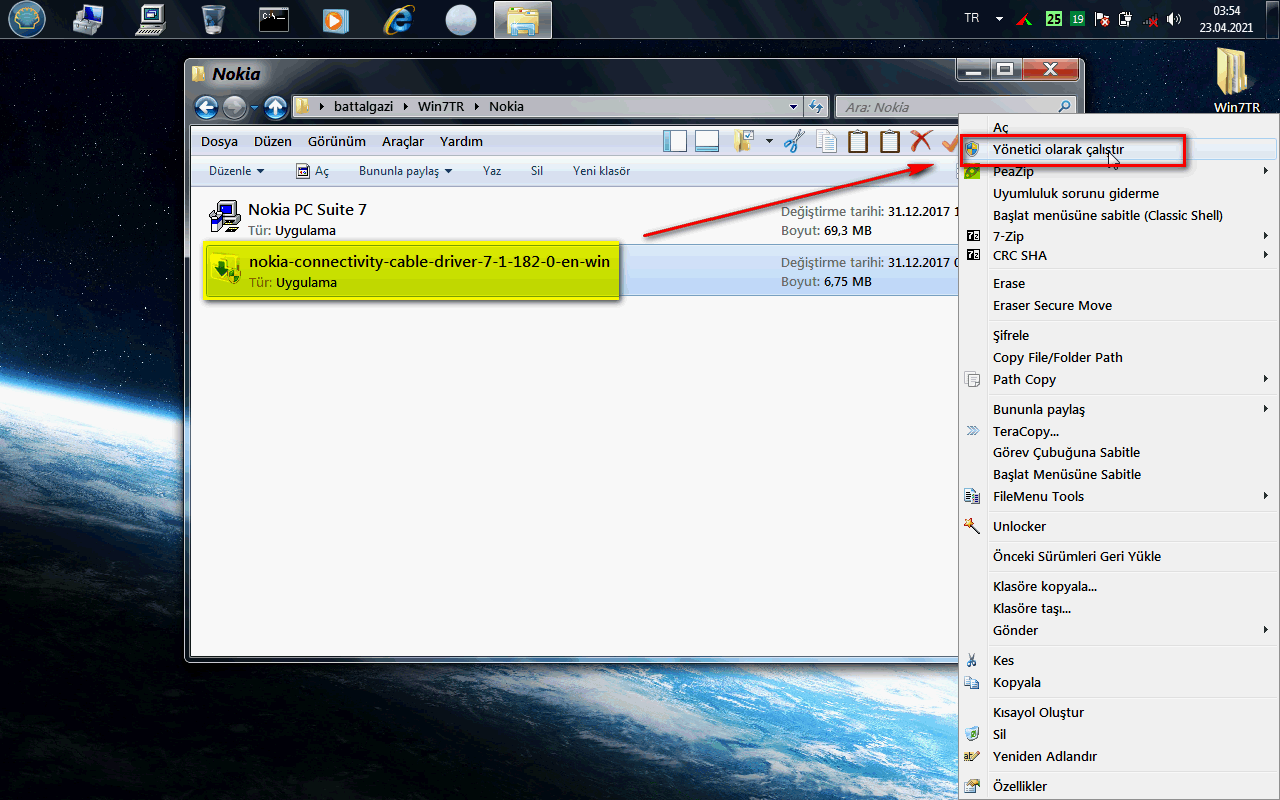
Task: Expand dropdown arrow beside folder options icon
Action: [x=769, y=141]
